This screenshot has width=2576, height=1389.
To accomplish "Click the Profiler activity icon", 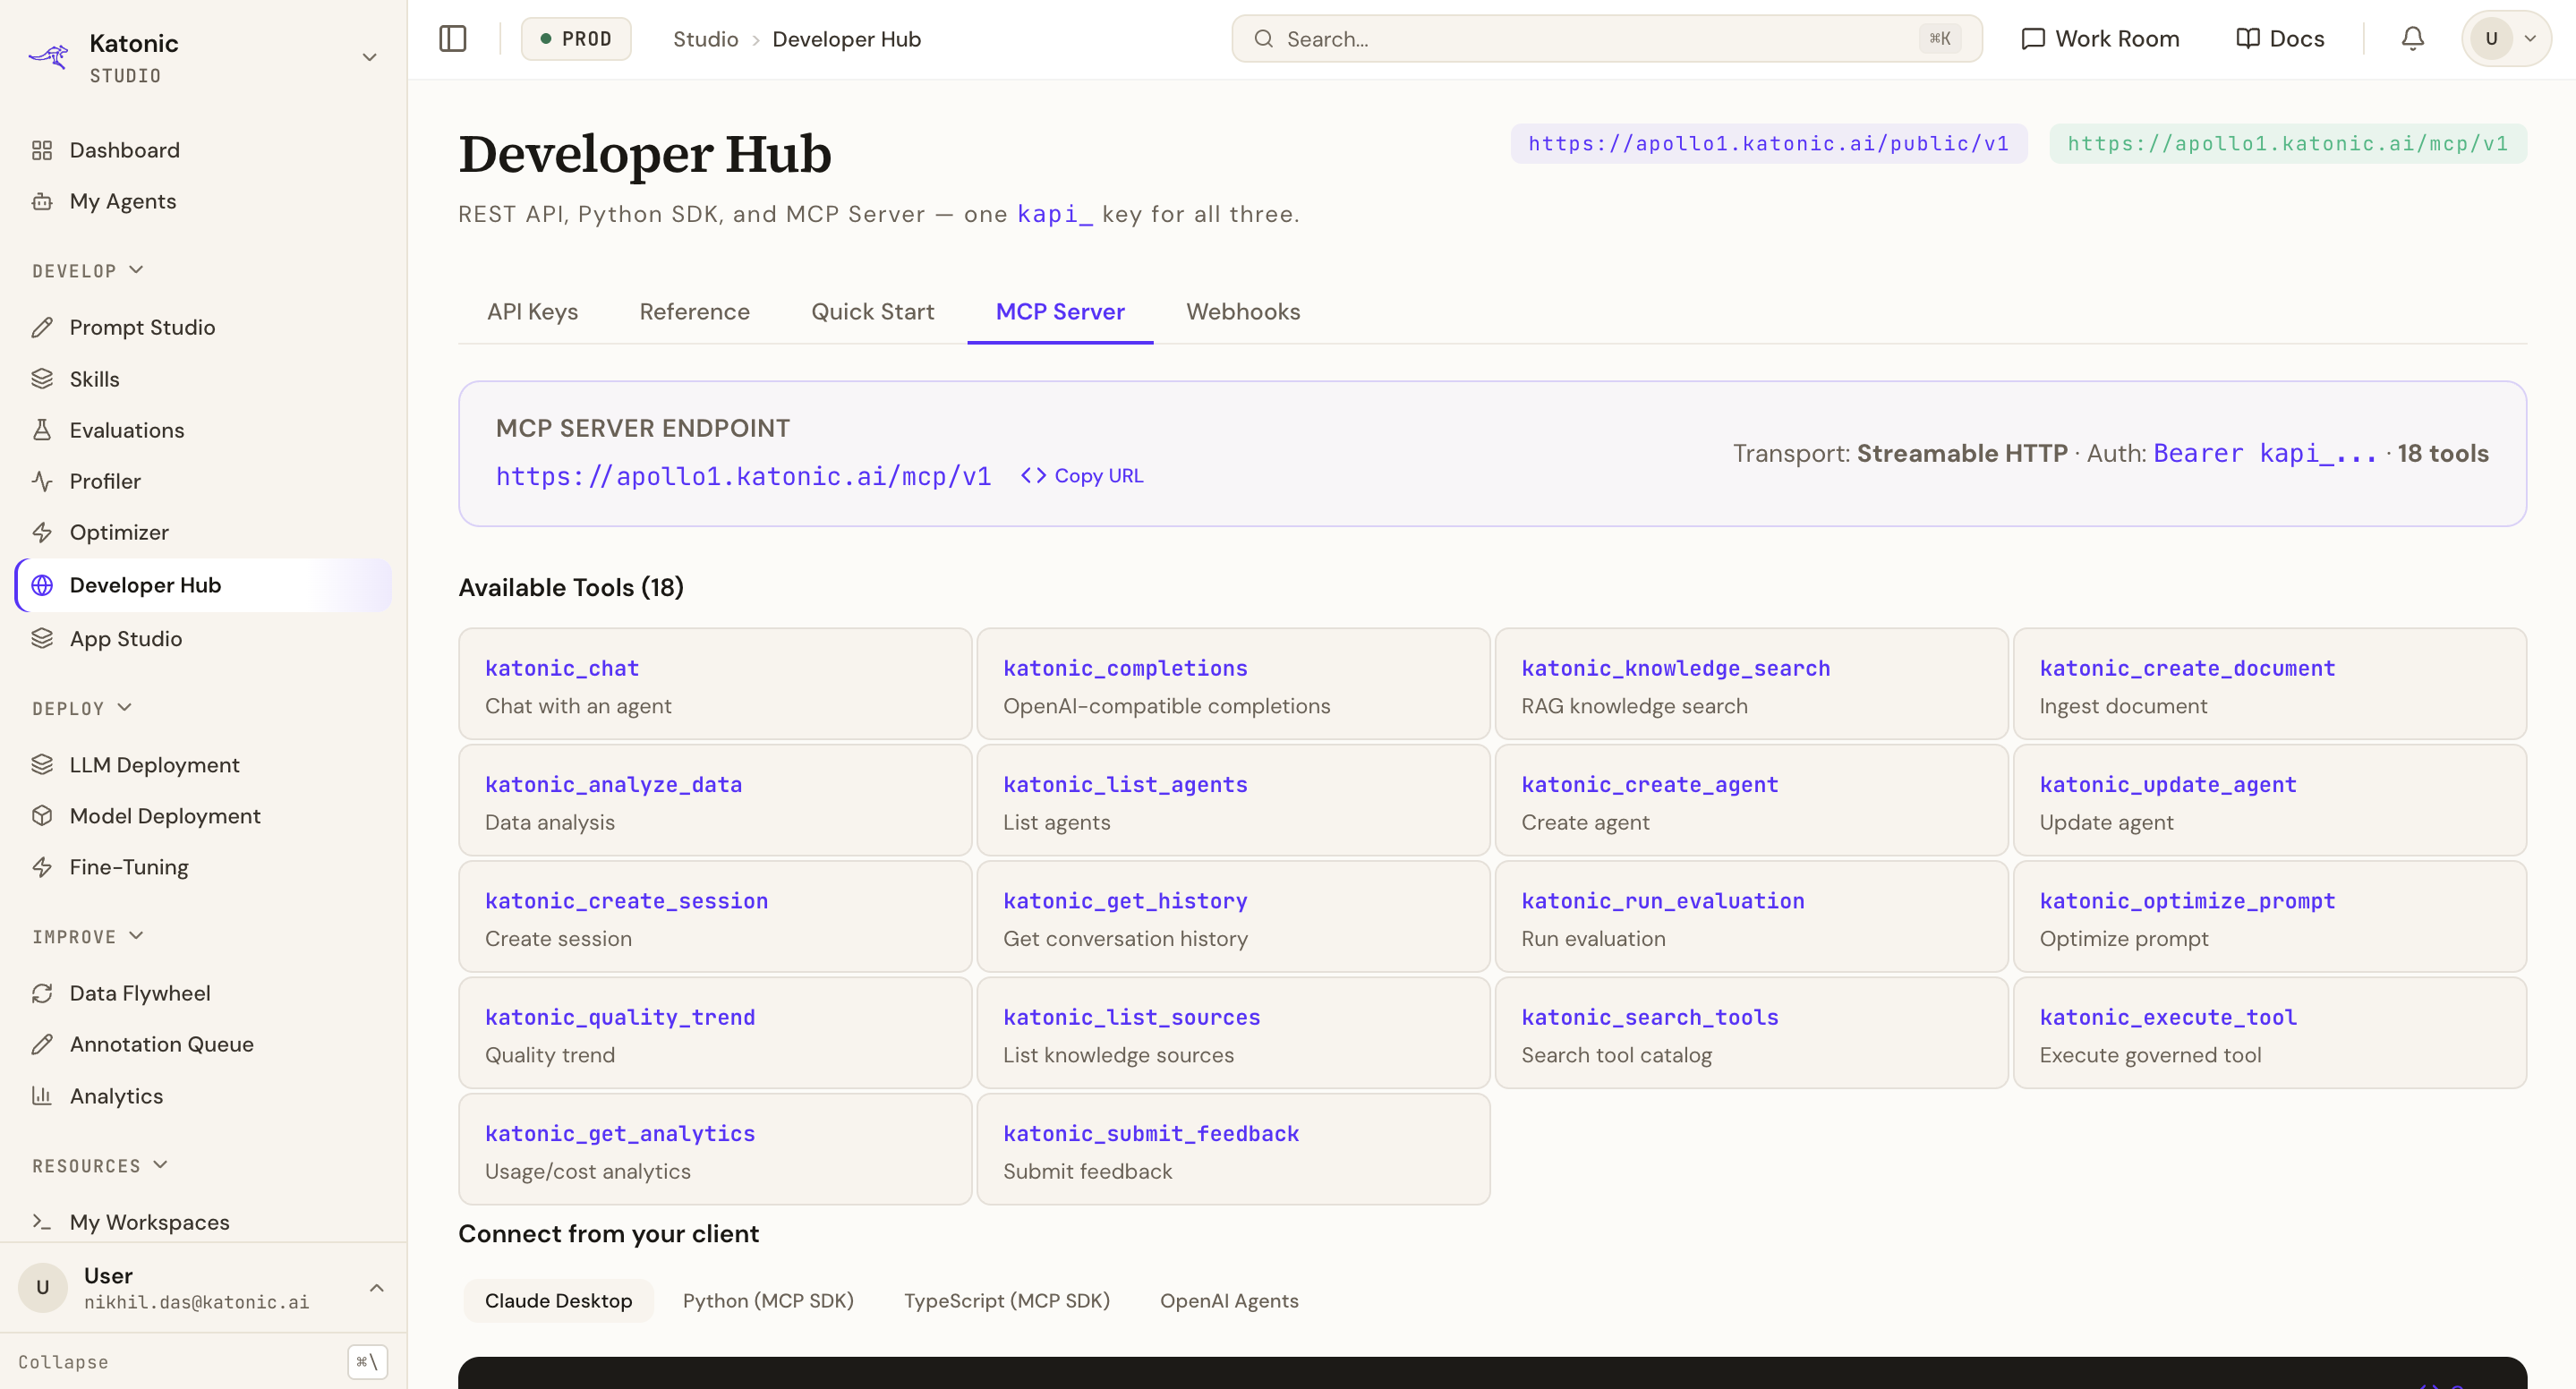I will click(42, 481).
